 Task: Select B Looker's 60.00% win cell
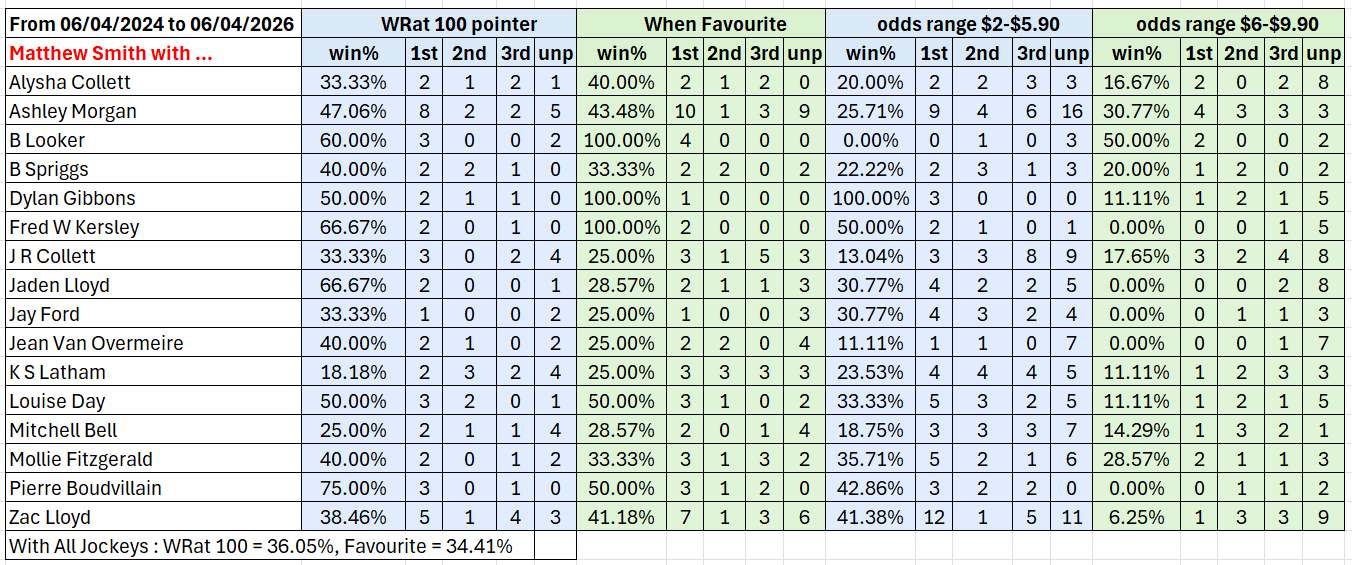[x=353, y=140]
